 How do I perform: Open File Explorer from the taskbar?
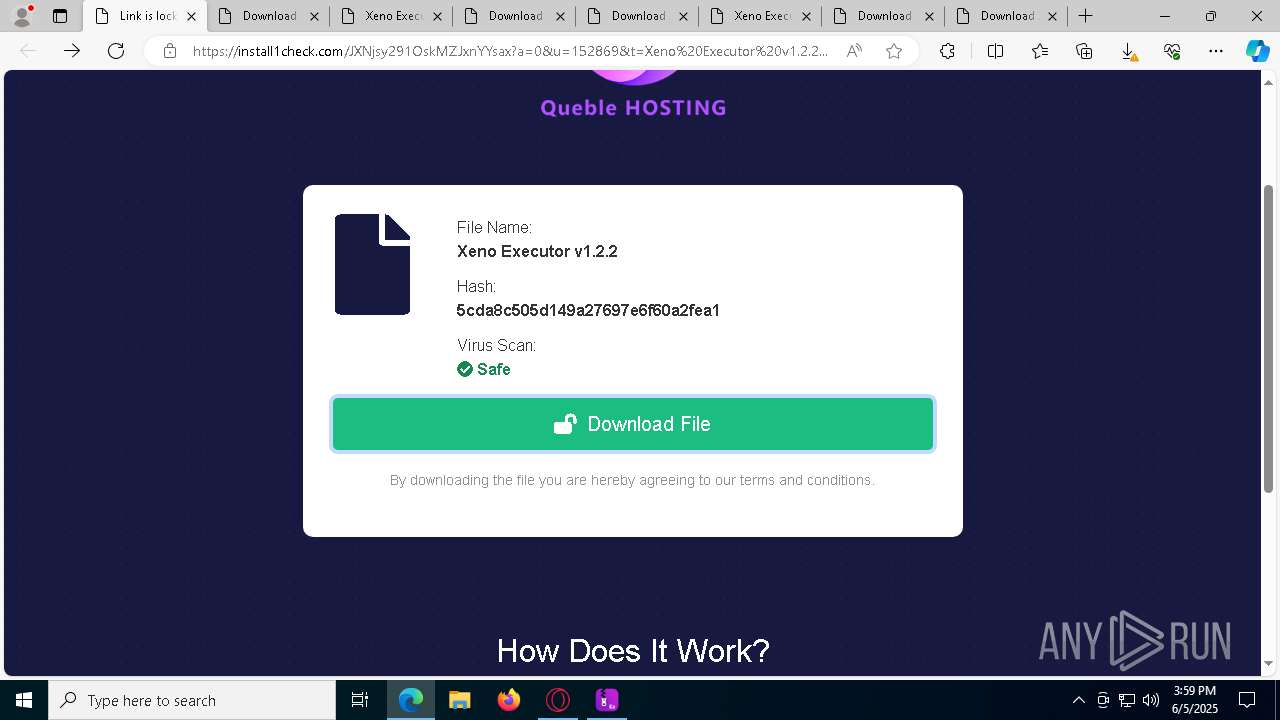click(x=460, y=700)
